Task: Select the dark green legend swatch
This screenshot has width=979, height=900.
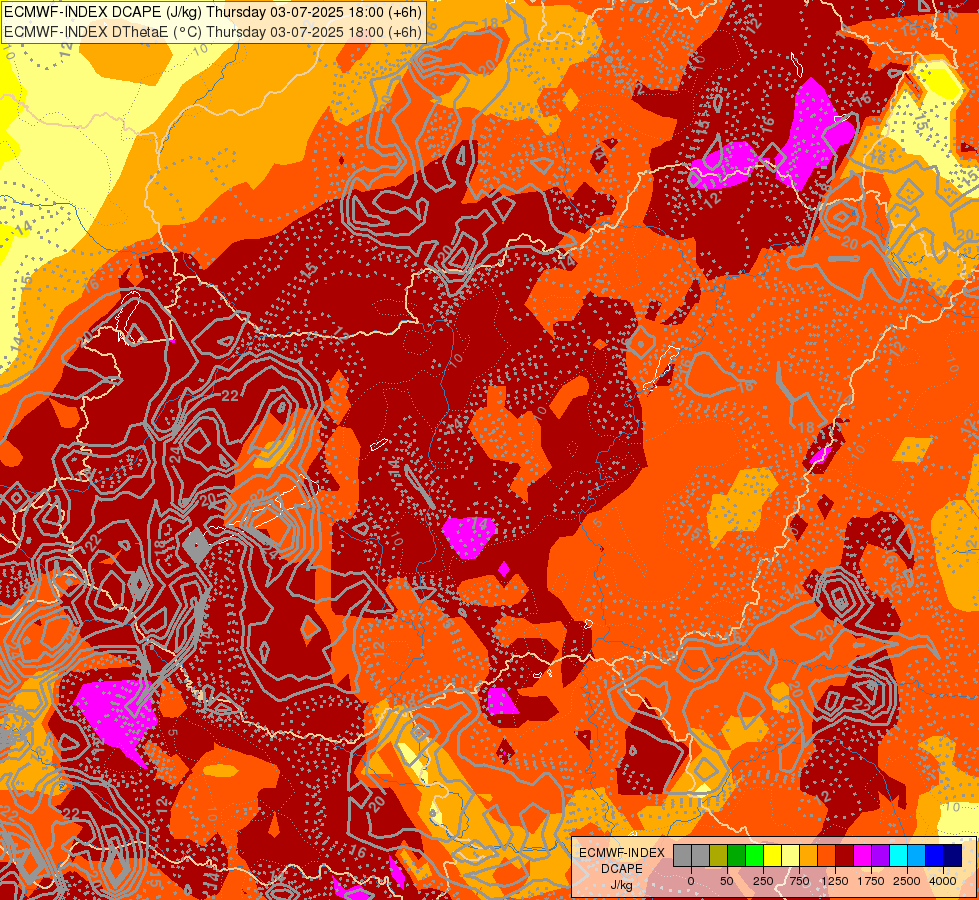Action: pos(737,856)
